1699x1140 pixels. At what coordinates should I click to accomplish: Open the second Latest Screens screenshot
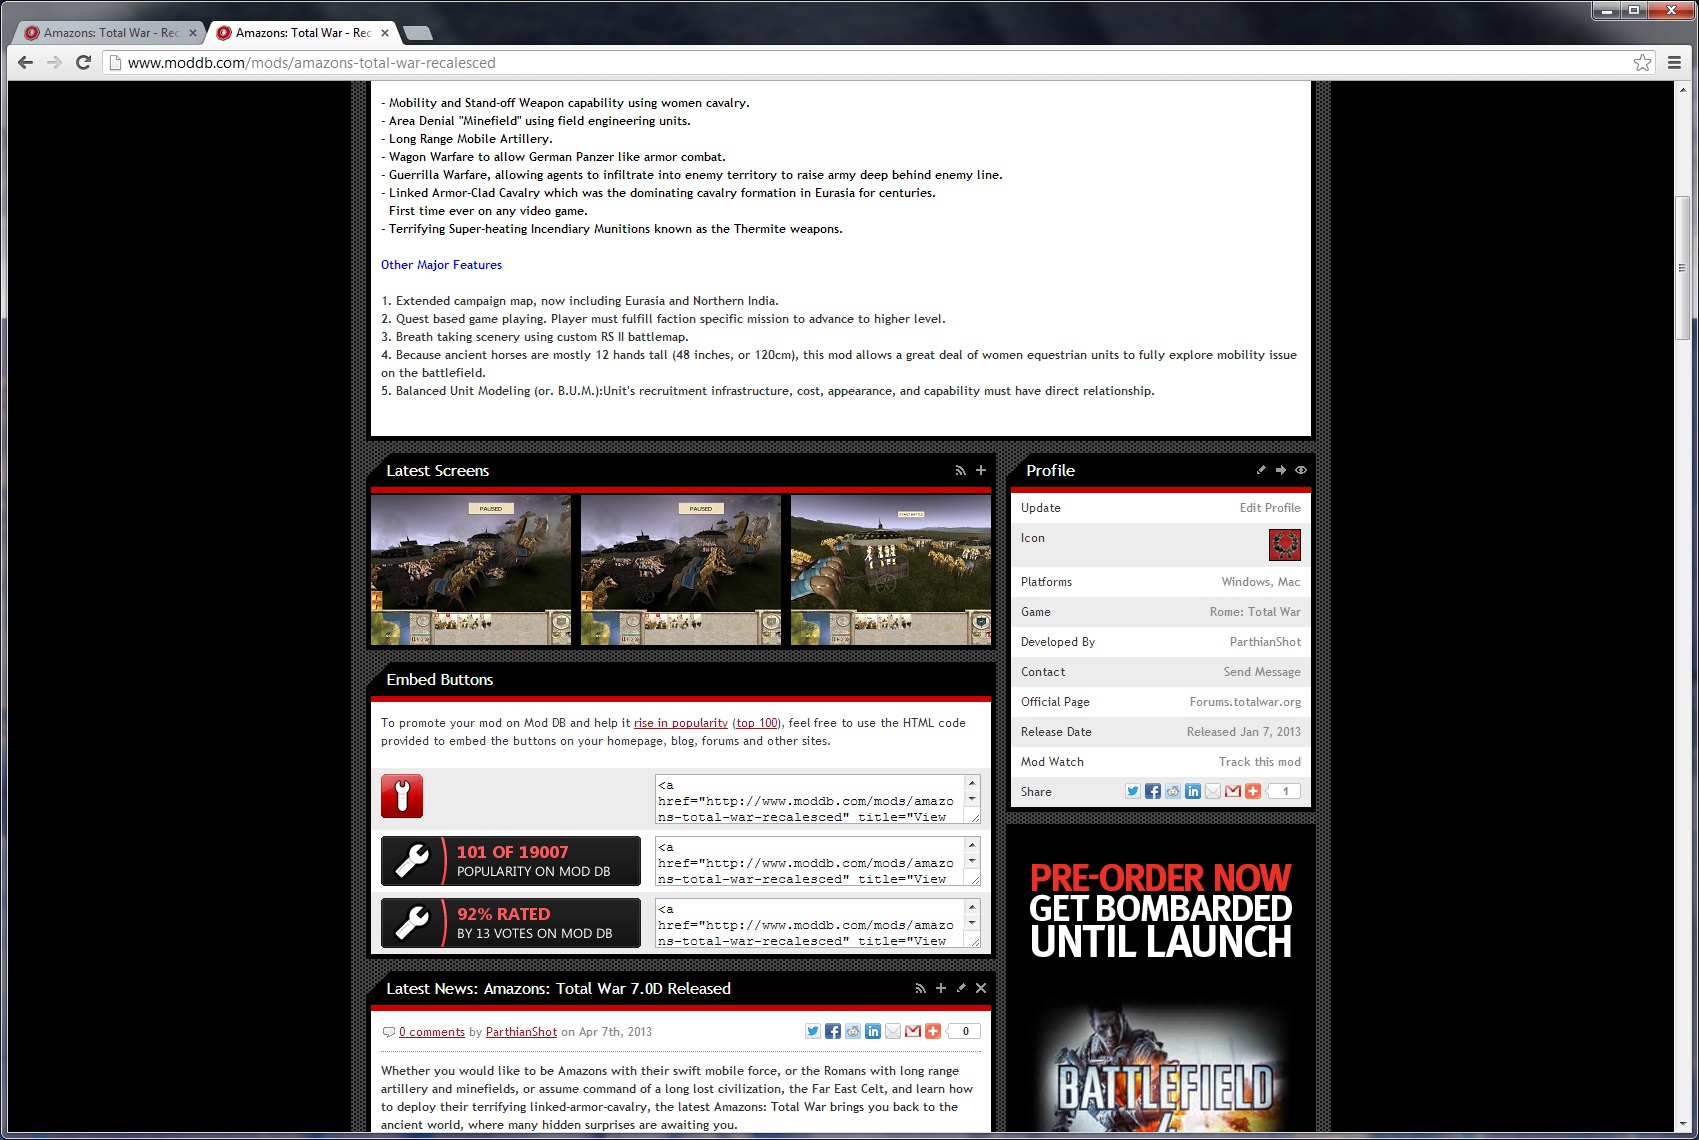click(681, 570)
